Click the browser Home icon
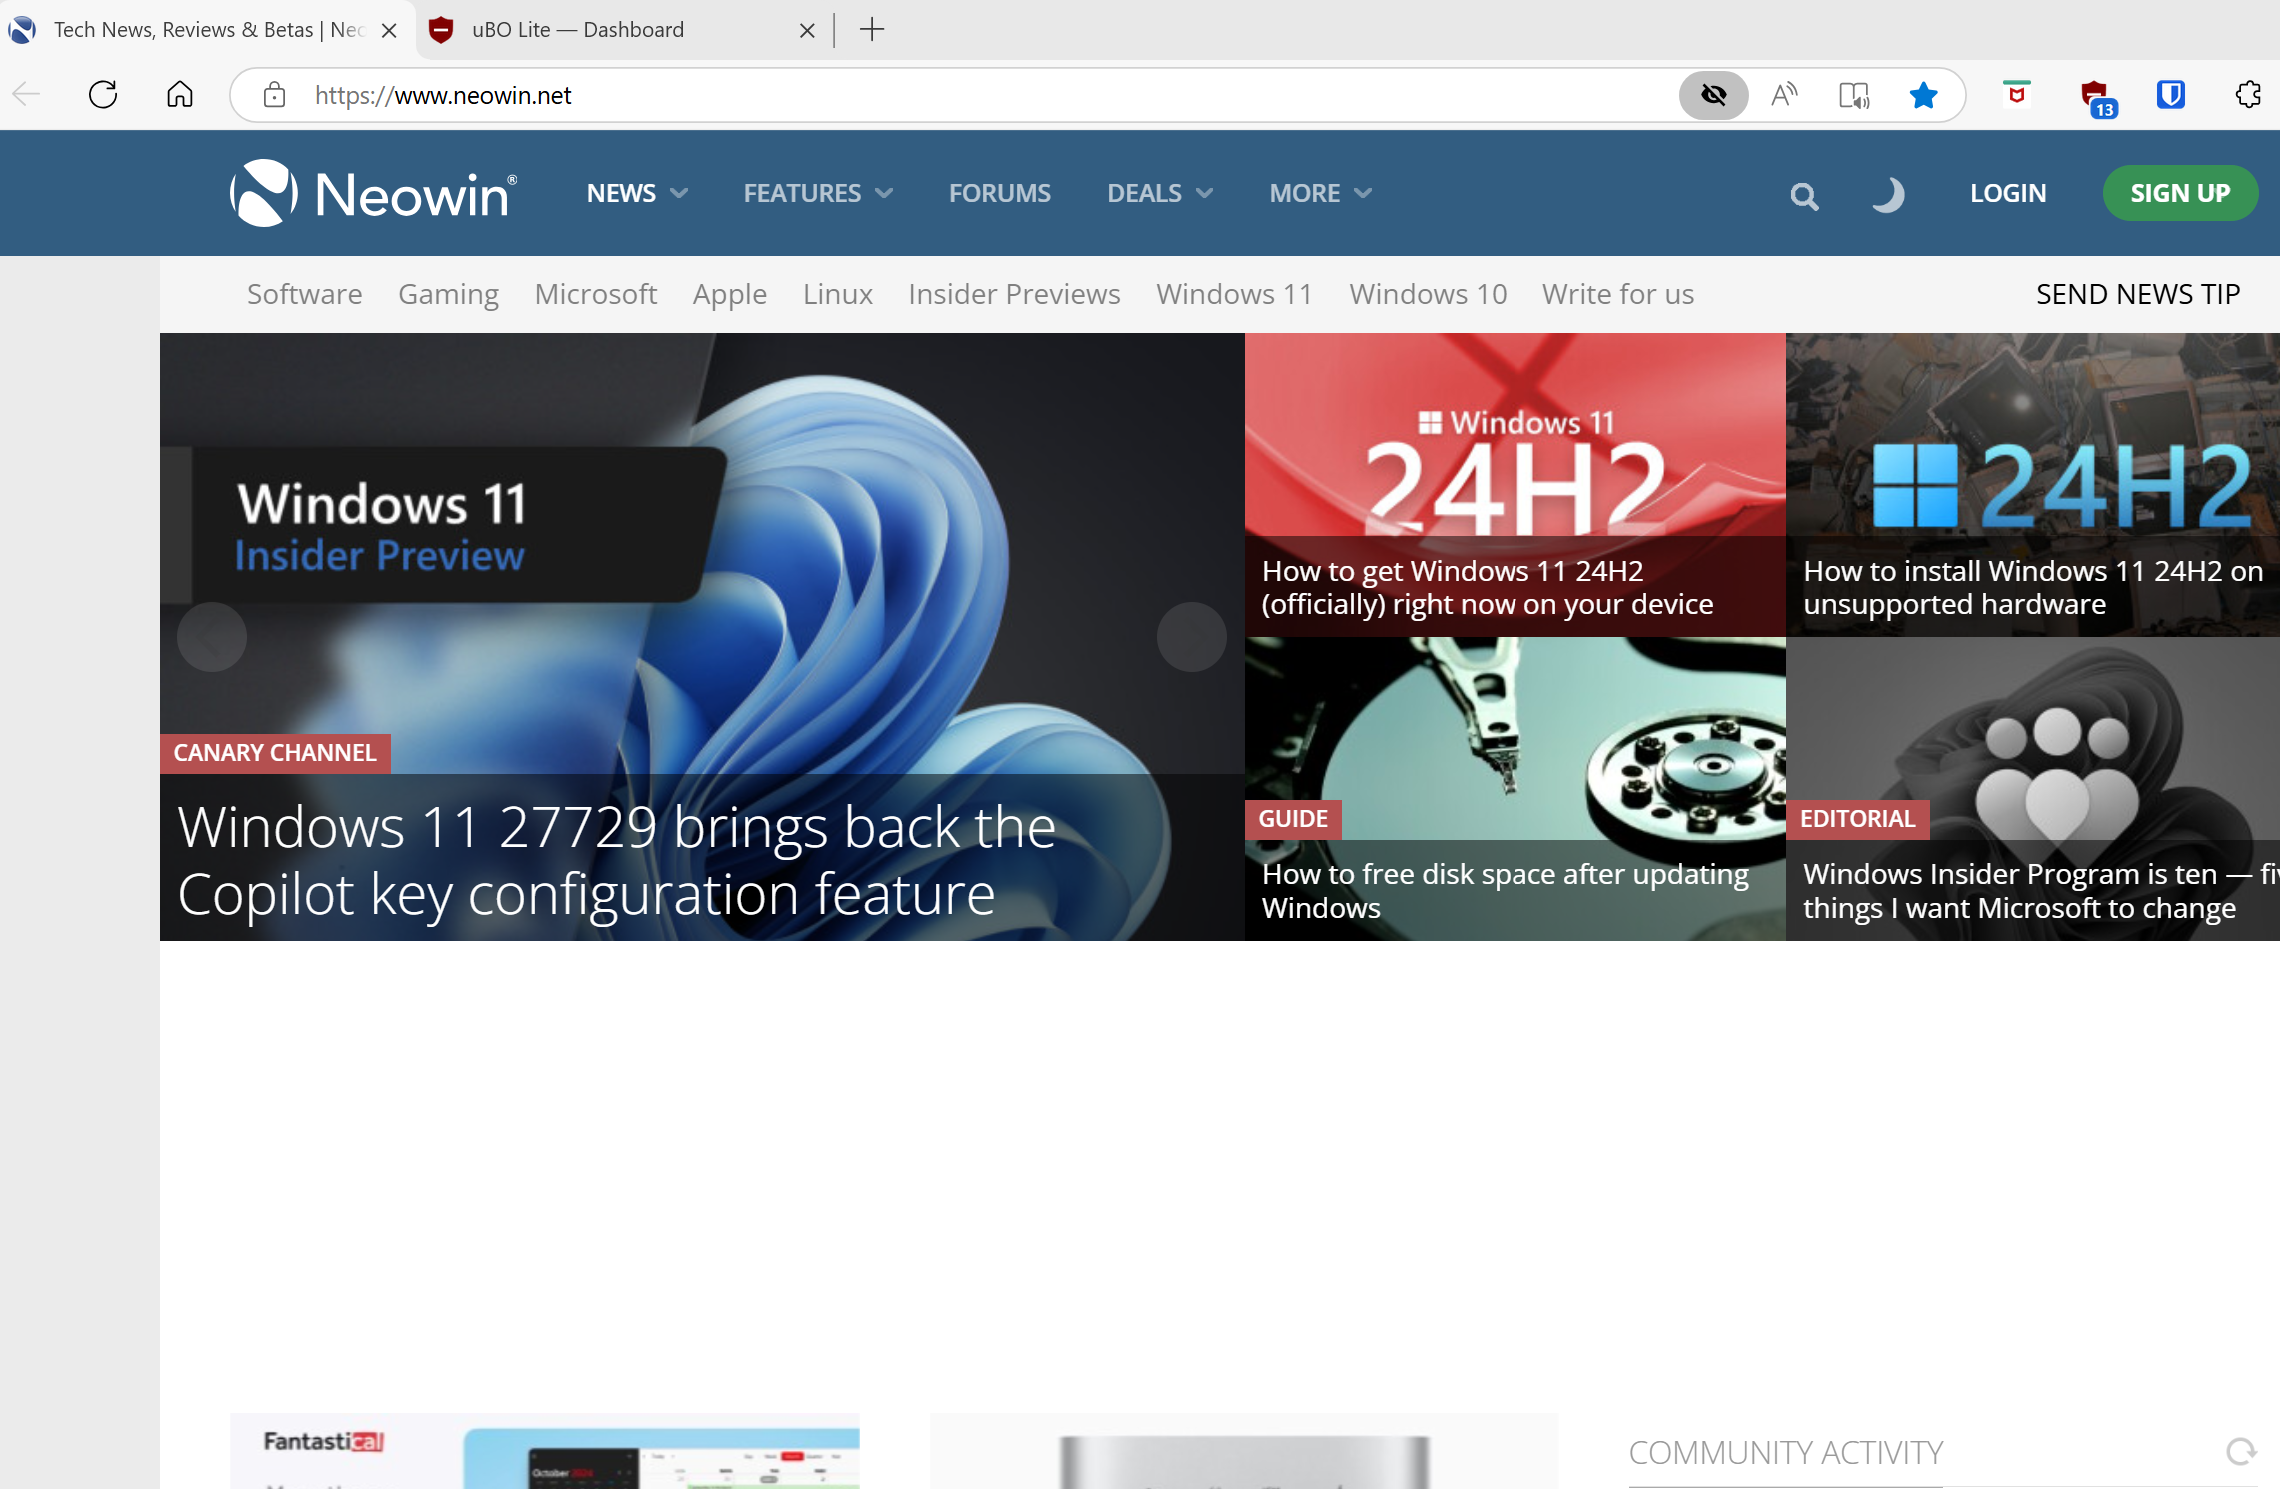 point(180,95)
